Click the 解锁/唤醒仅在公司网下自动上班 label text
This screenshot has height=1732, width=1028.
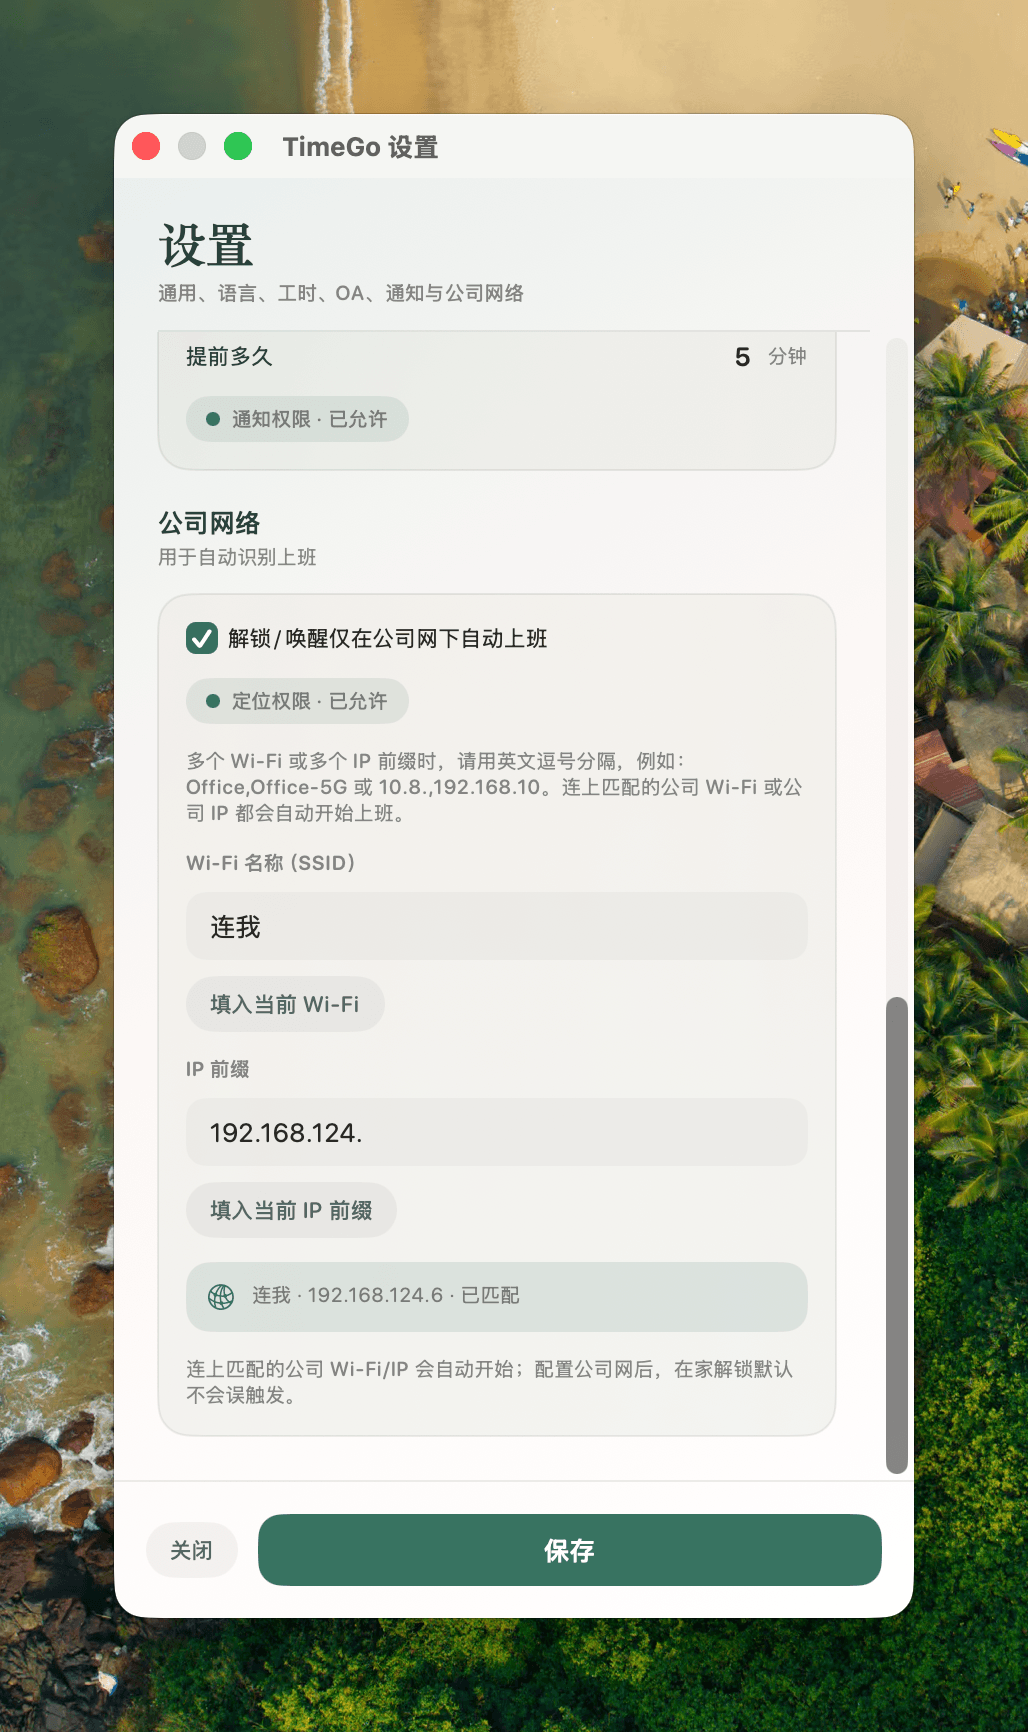pyautogui.click(x=388, y=638)
